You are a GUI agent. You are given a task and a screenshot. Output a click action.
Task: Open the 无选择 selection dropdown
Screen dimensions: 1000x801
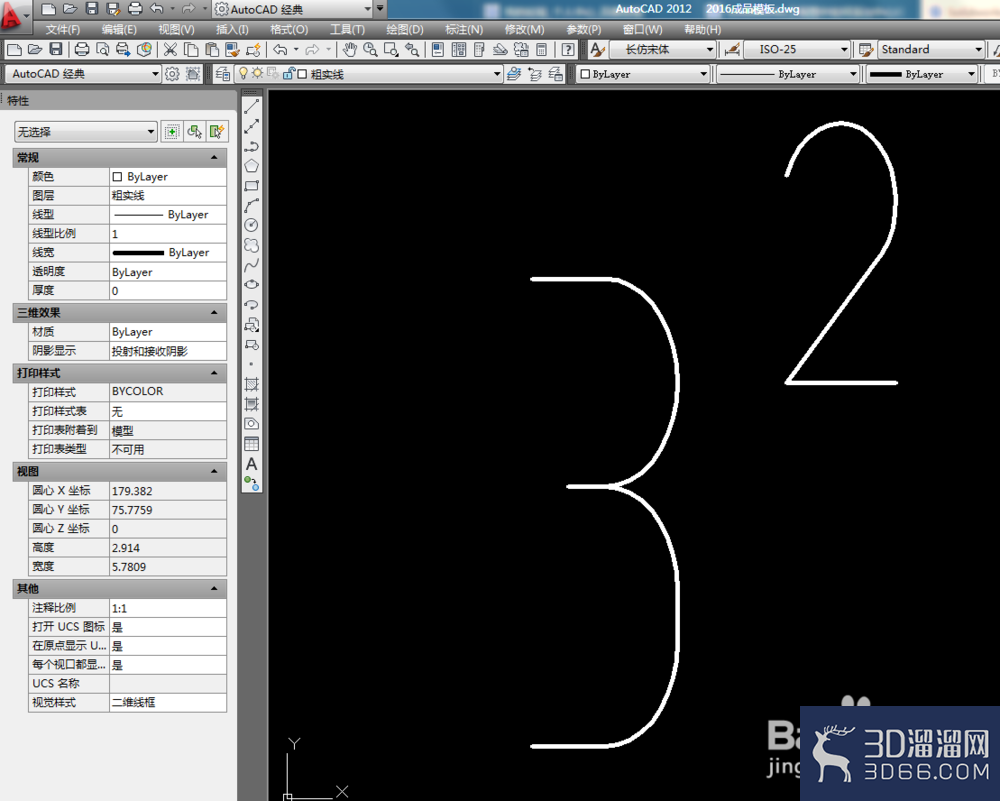[85, 132]
